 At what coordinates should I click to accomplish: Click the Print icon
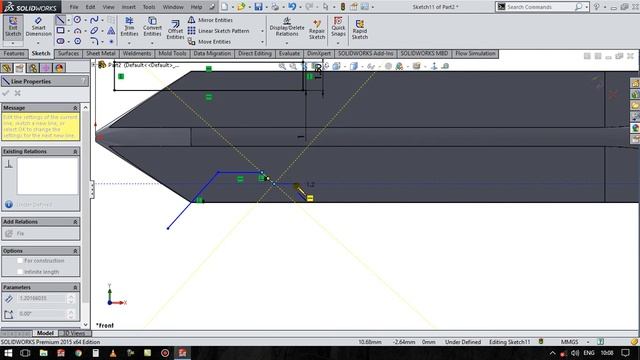pyautogui.click(x=275, y=7)
